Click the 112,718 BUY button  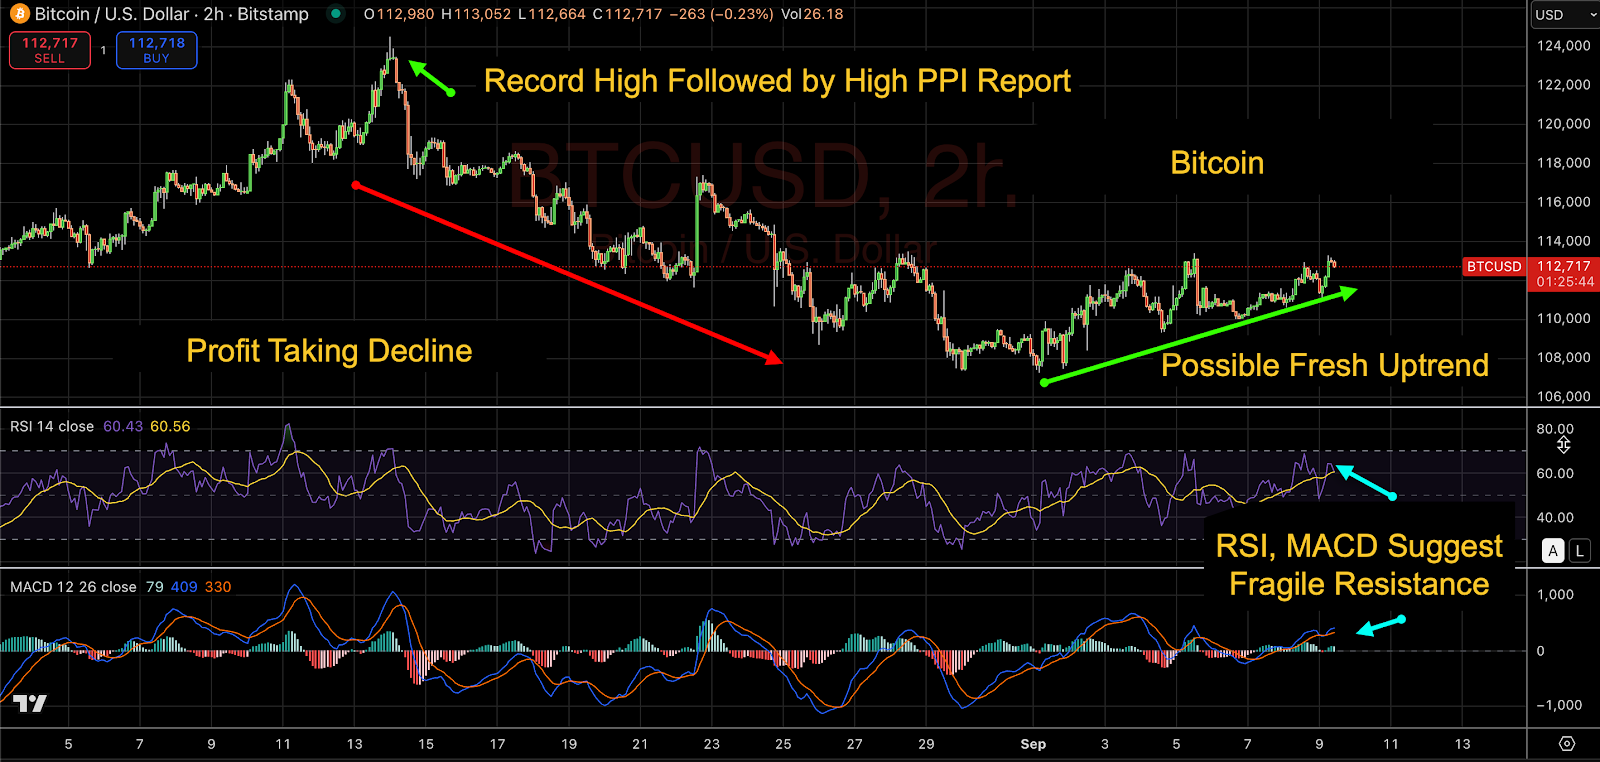click(x=157, y=50)
